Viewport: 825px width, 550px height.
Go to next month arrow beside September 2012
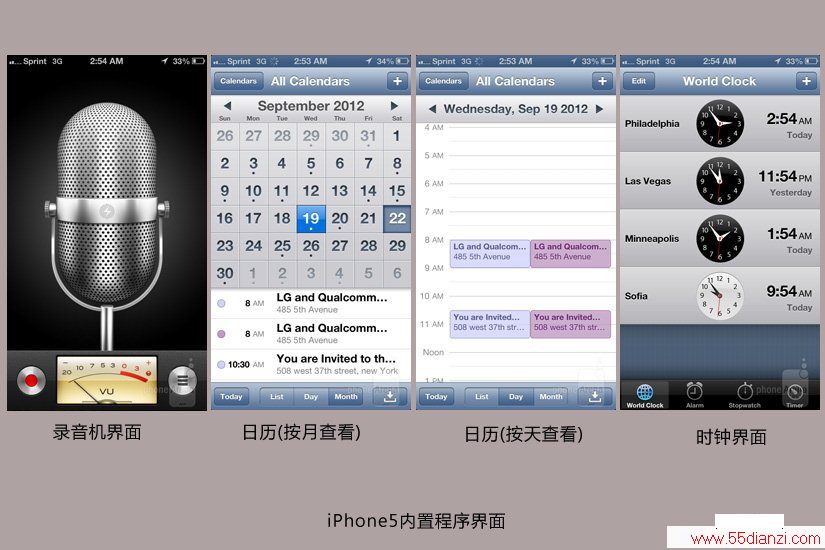click(x=394, y=106)
